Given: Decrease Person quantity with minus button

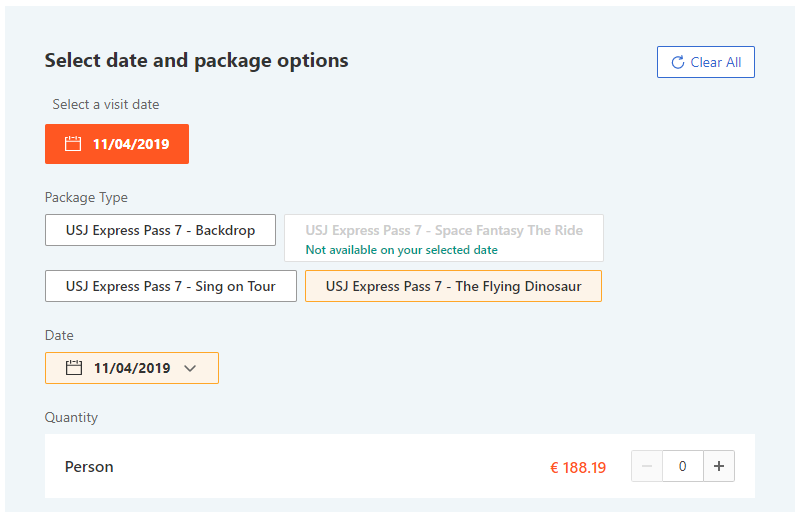Looking at the screenshot, I should pyautogui.click(x=647, y=466).
